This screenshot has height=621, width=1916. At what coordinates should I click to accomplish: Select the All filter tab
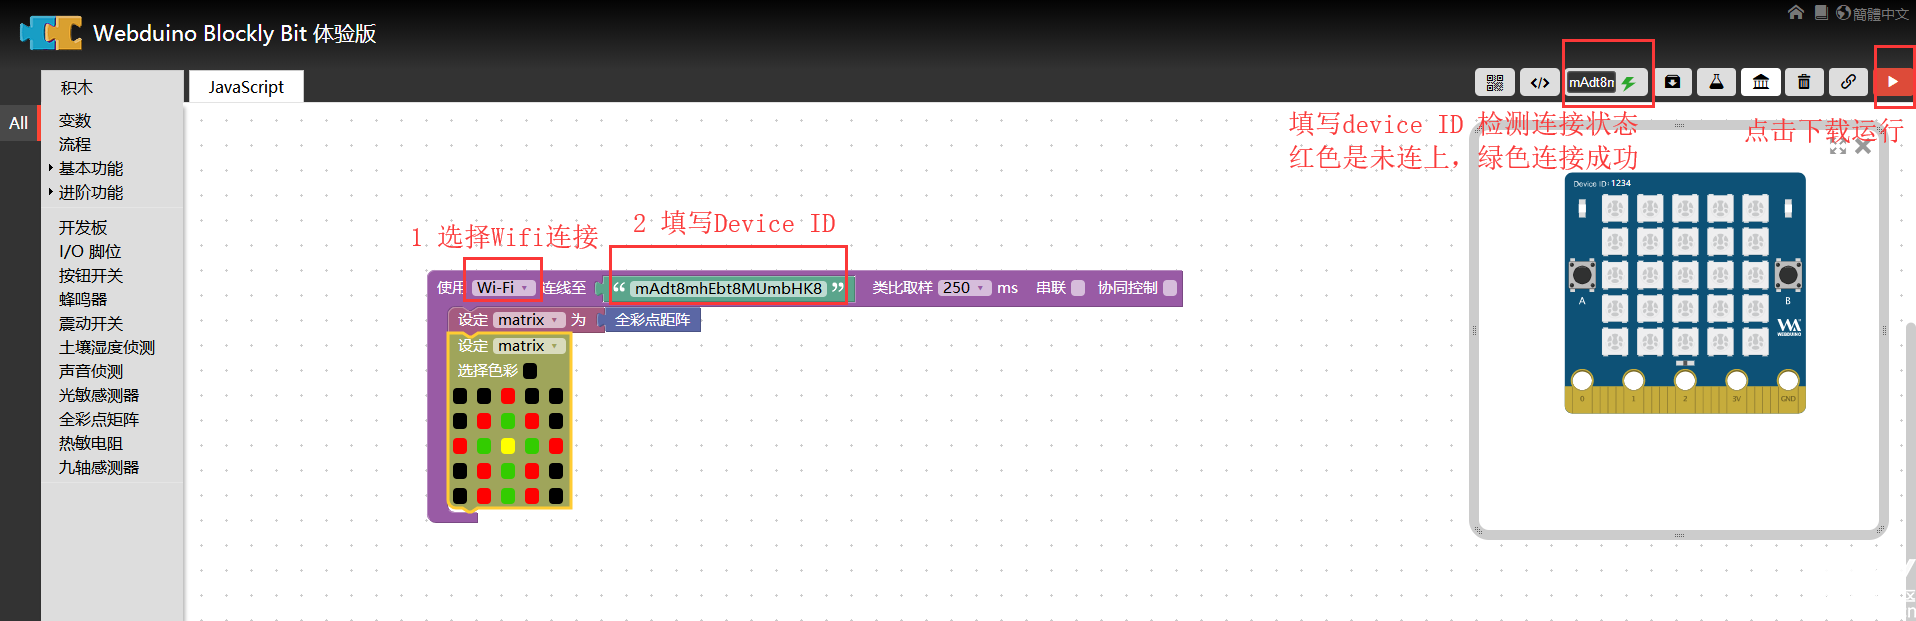point(18,123)
